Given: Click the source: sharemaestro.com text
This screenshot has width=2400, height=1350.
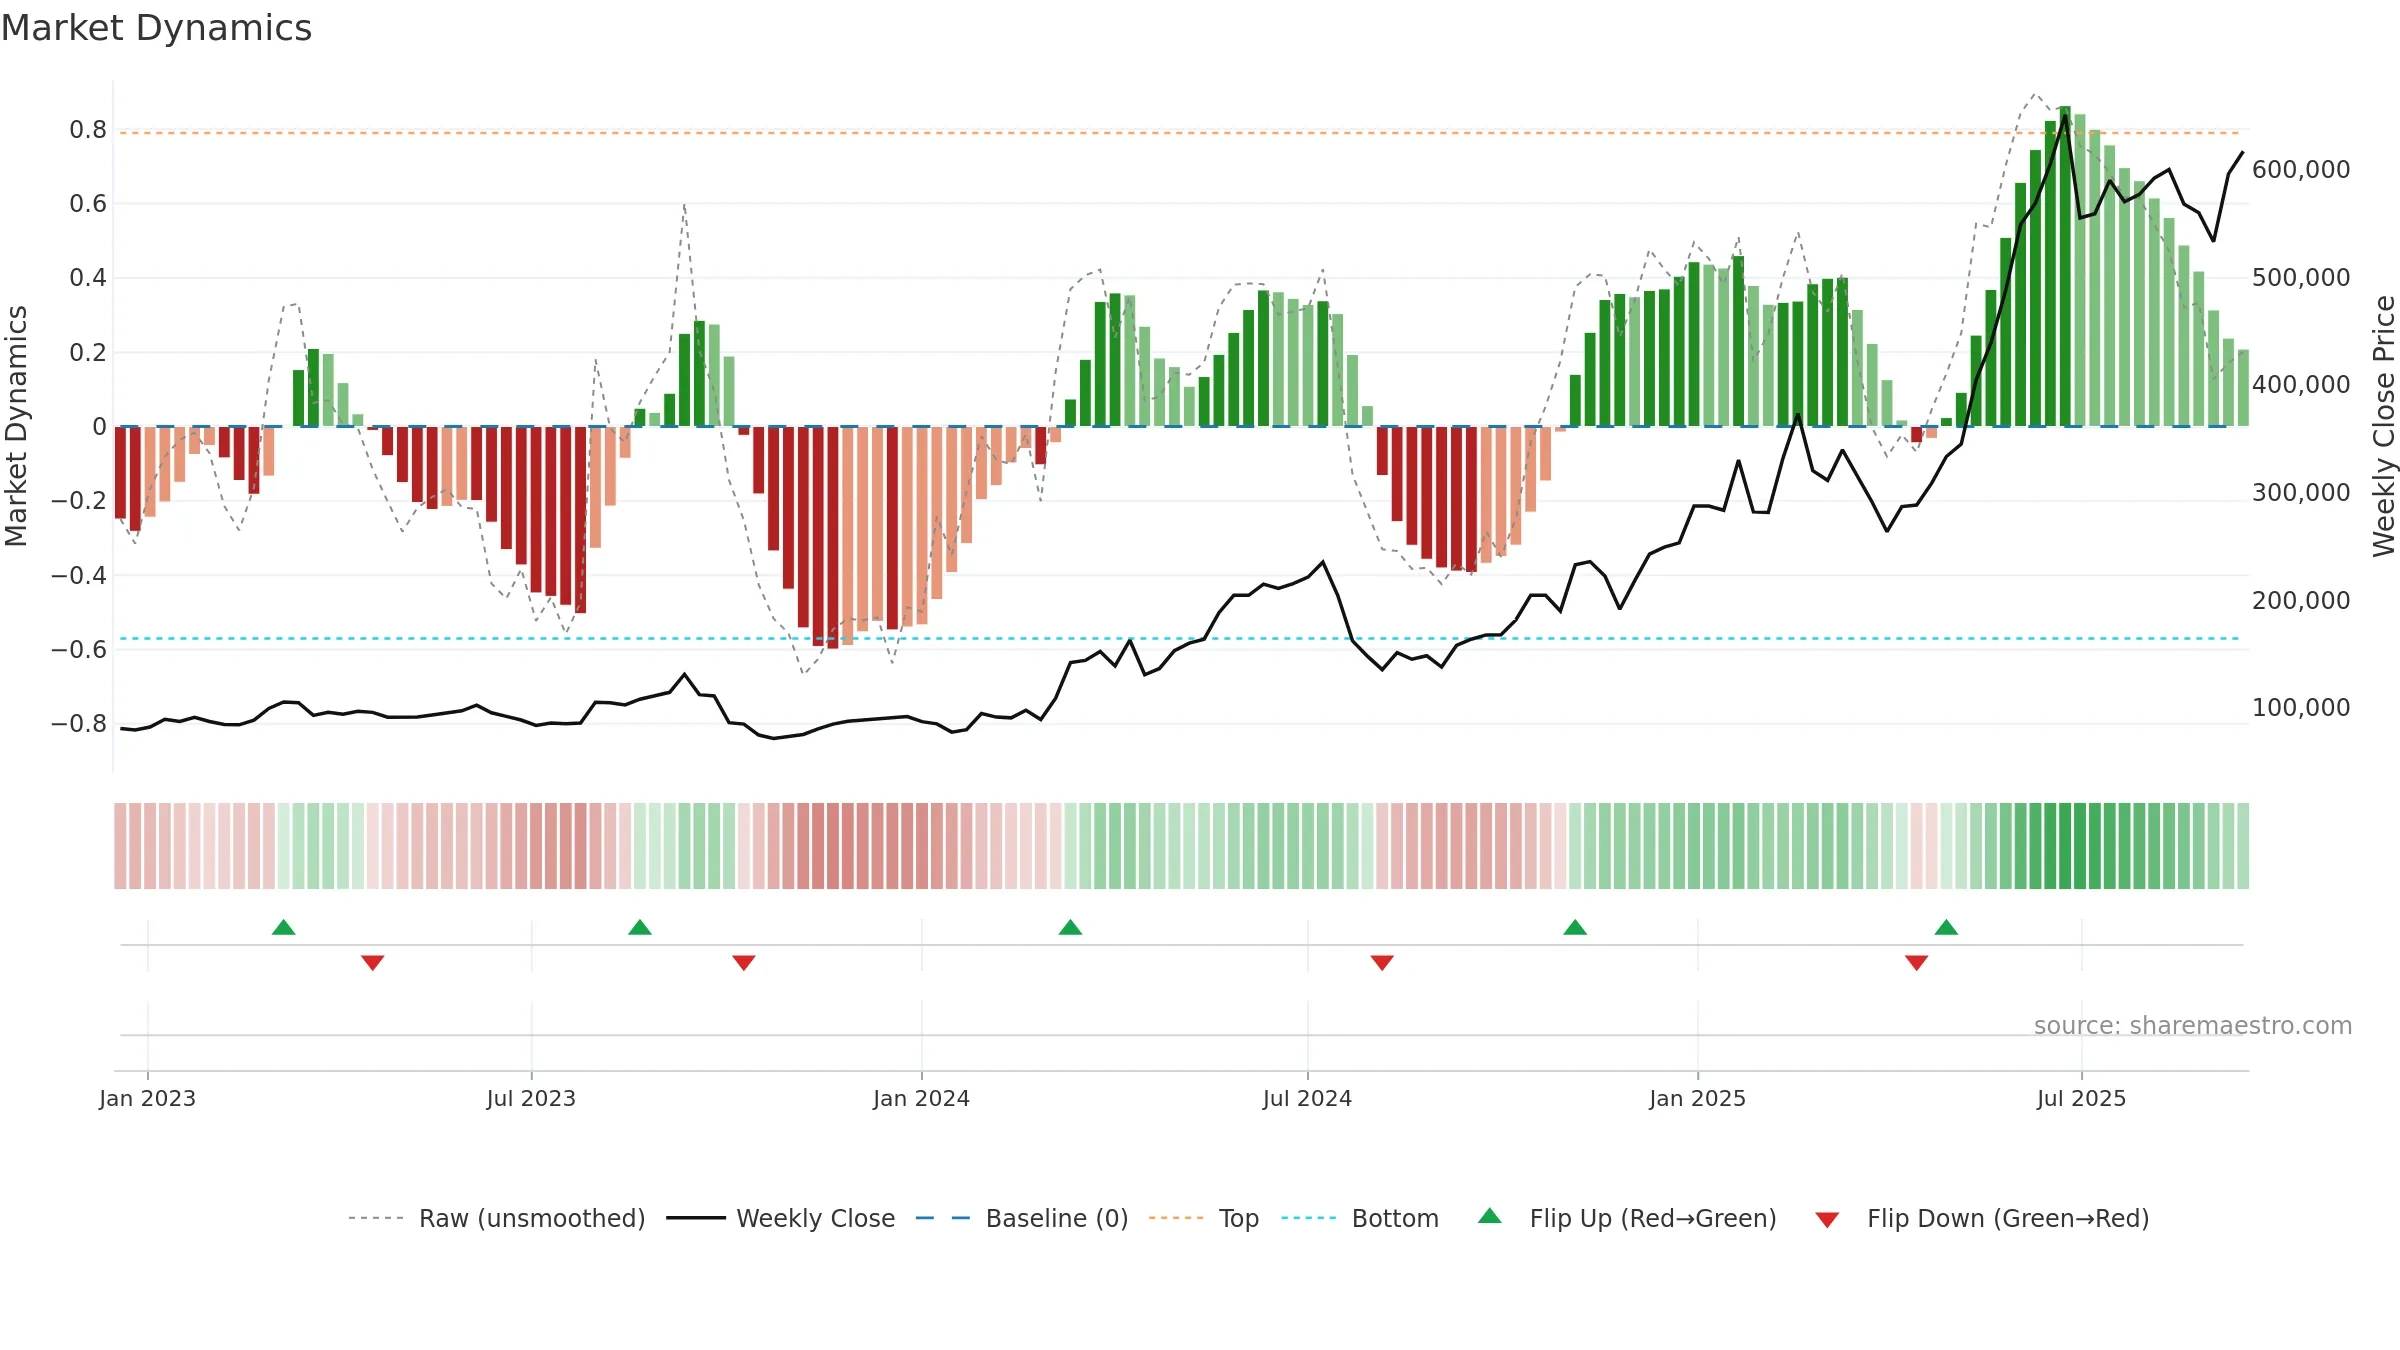Looking at the screenshot, I should (2193, 1025).
